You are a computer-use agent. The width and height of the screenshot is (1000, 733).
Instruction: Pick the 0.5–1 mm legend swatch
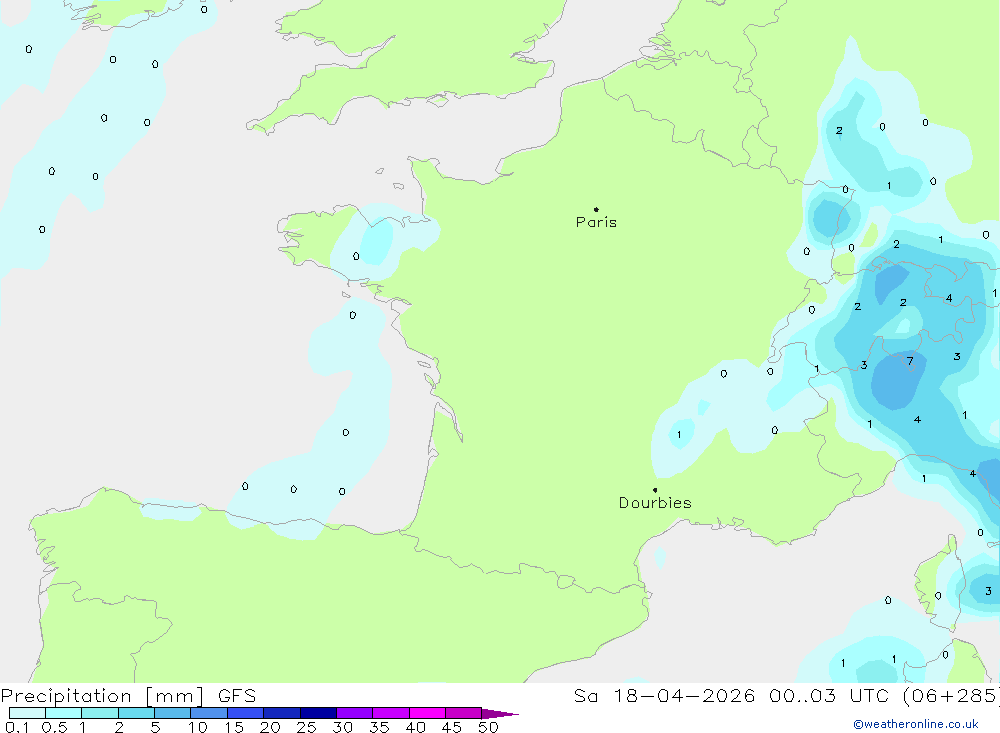(x=64, y=713)
